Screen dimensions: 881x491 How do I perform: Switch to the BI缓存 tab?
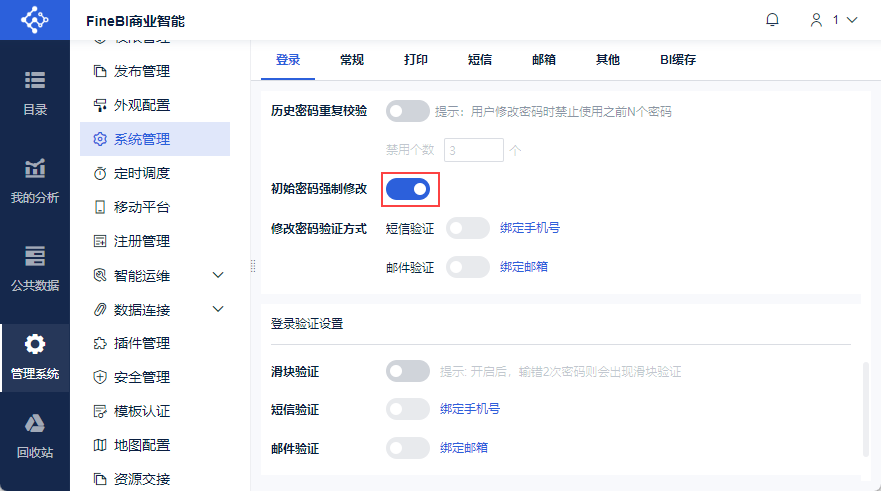point(677,60)
